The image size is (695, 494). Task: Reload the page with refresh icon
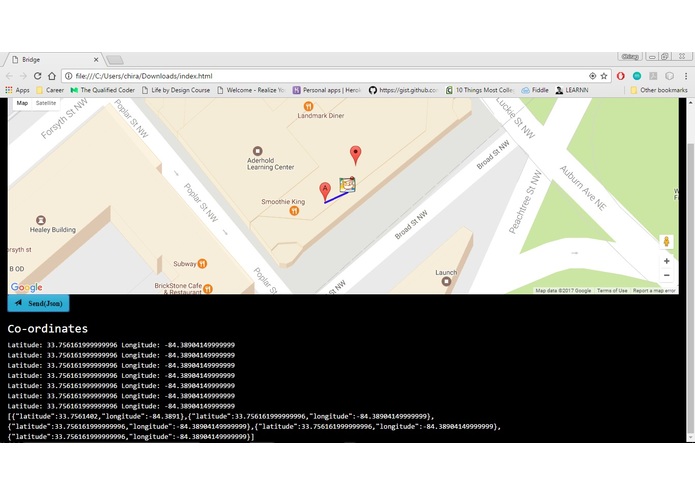[38, 76]
